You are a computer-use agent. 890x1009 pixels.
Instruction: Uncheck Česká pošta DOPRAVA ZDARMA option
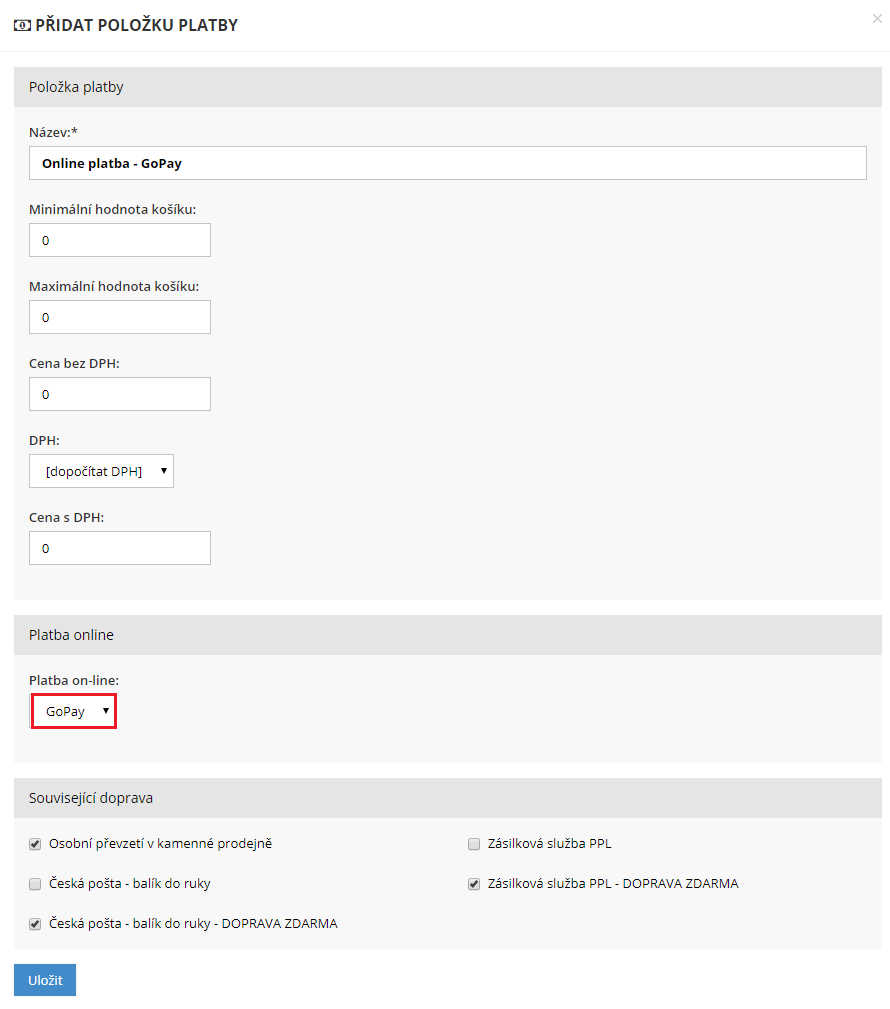click(35, 924)
